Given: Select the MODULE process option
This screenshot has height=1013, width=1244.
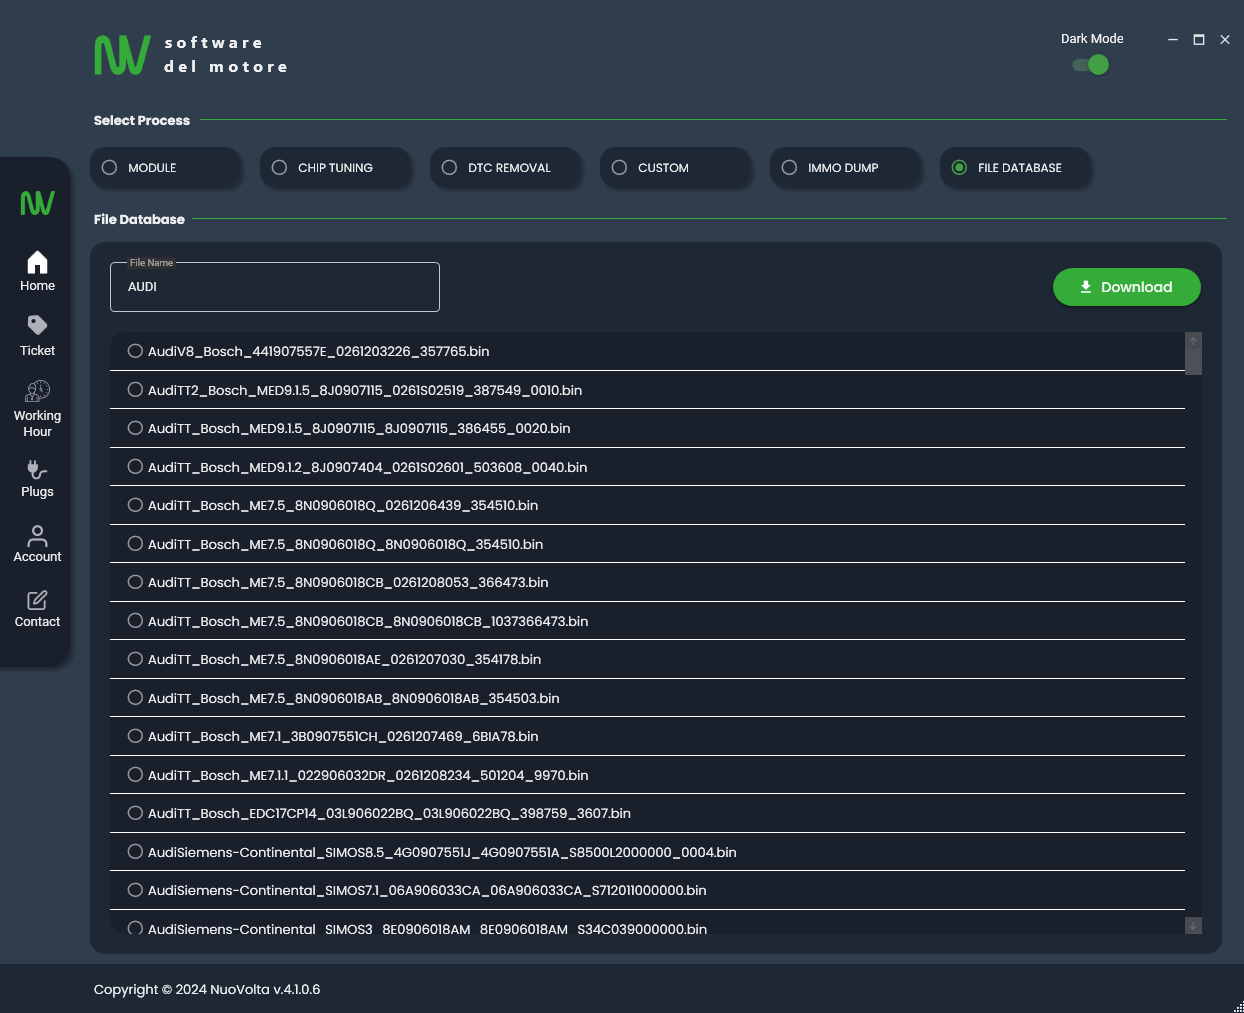Looking at the screenshot, I should pos(110,168).
